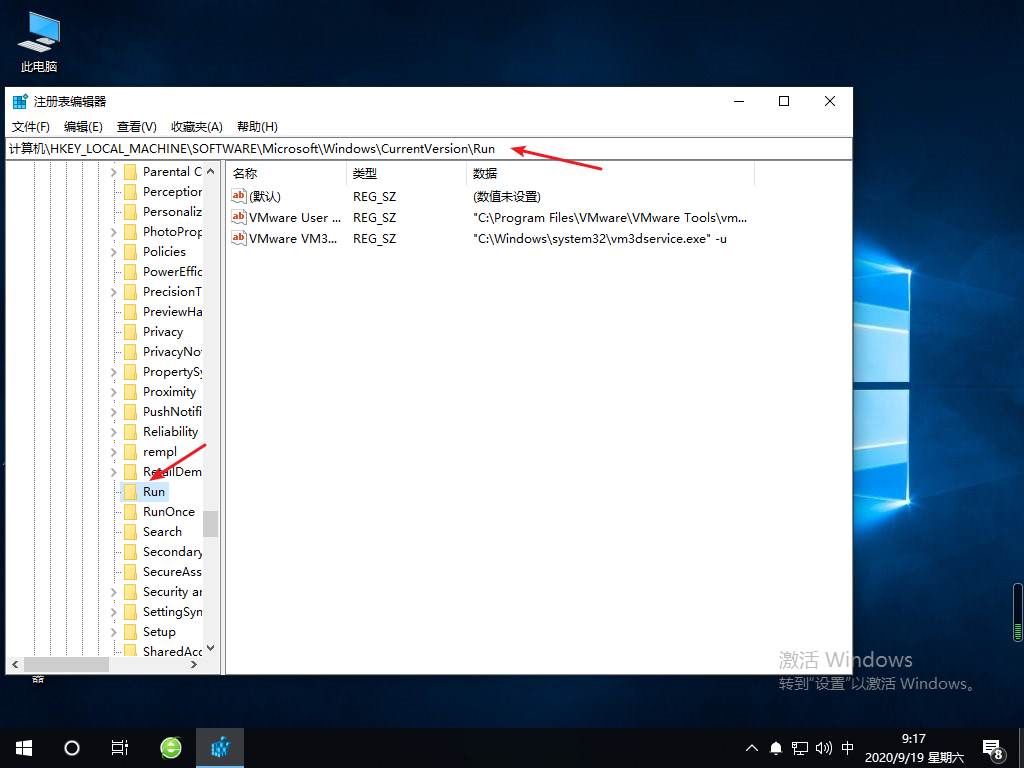The width and height of the screenshot is (1024, 768).
Task: Open Cortana search from the taskbar
Action: [x=70, y=747]
